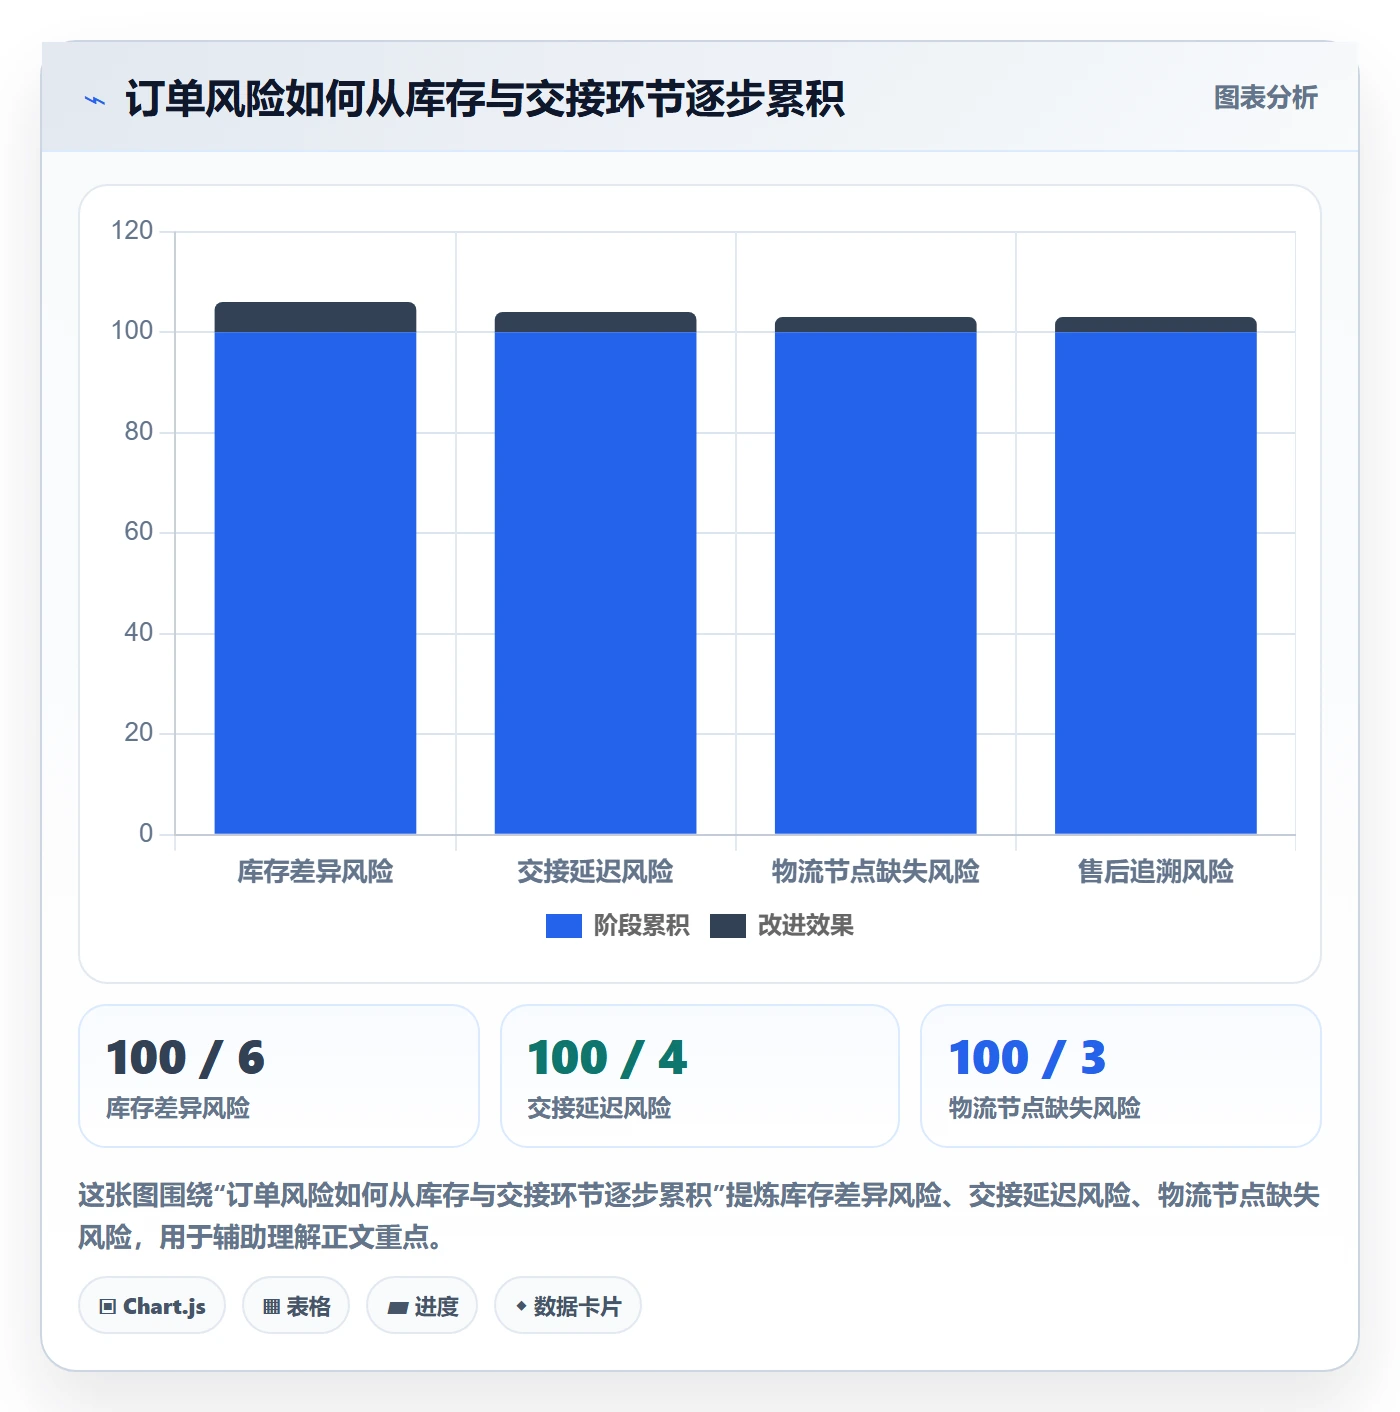Select the 表格 tag

pos(296,1306)
